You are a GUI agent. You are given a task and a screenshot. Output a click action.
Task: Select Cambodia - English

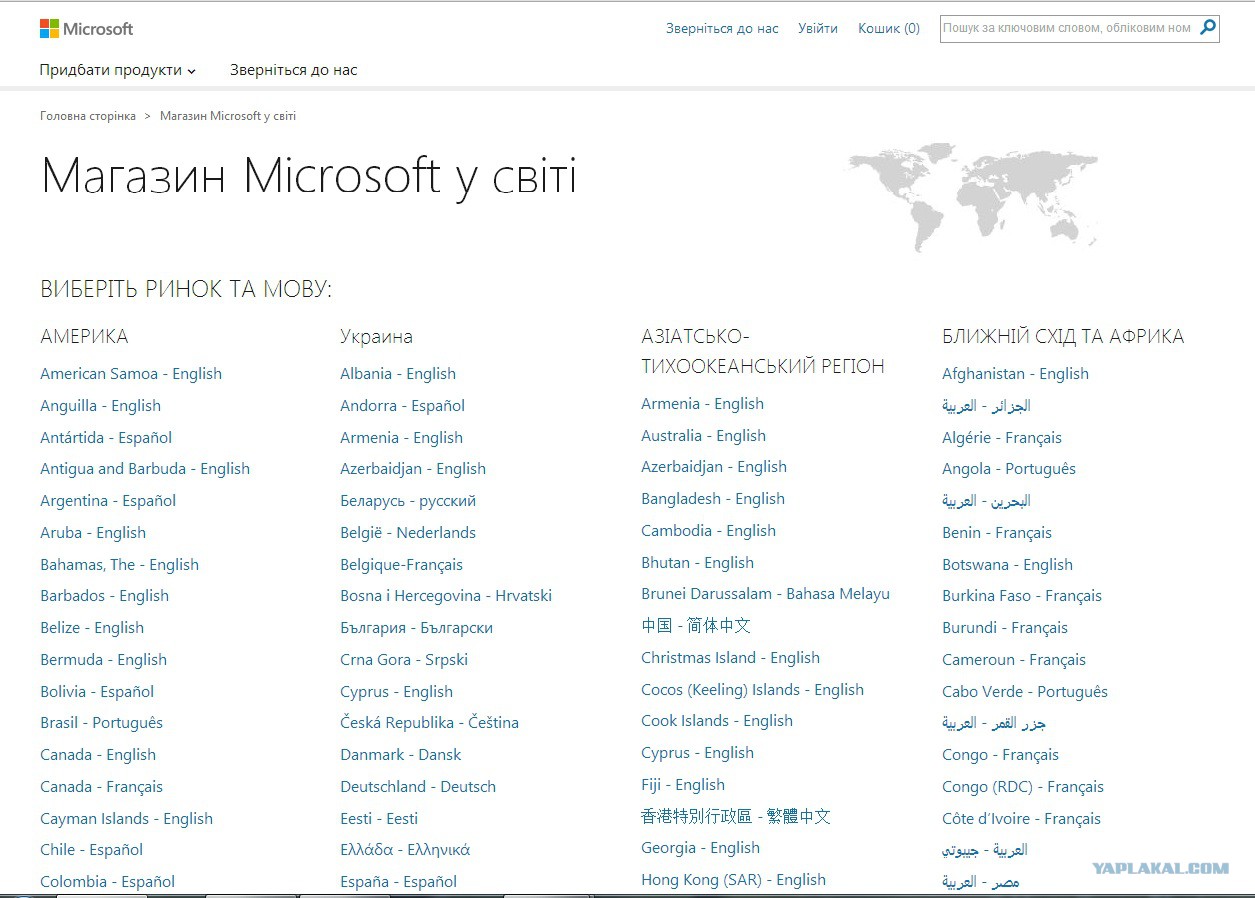click(x=708, y=531)
